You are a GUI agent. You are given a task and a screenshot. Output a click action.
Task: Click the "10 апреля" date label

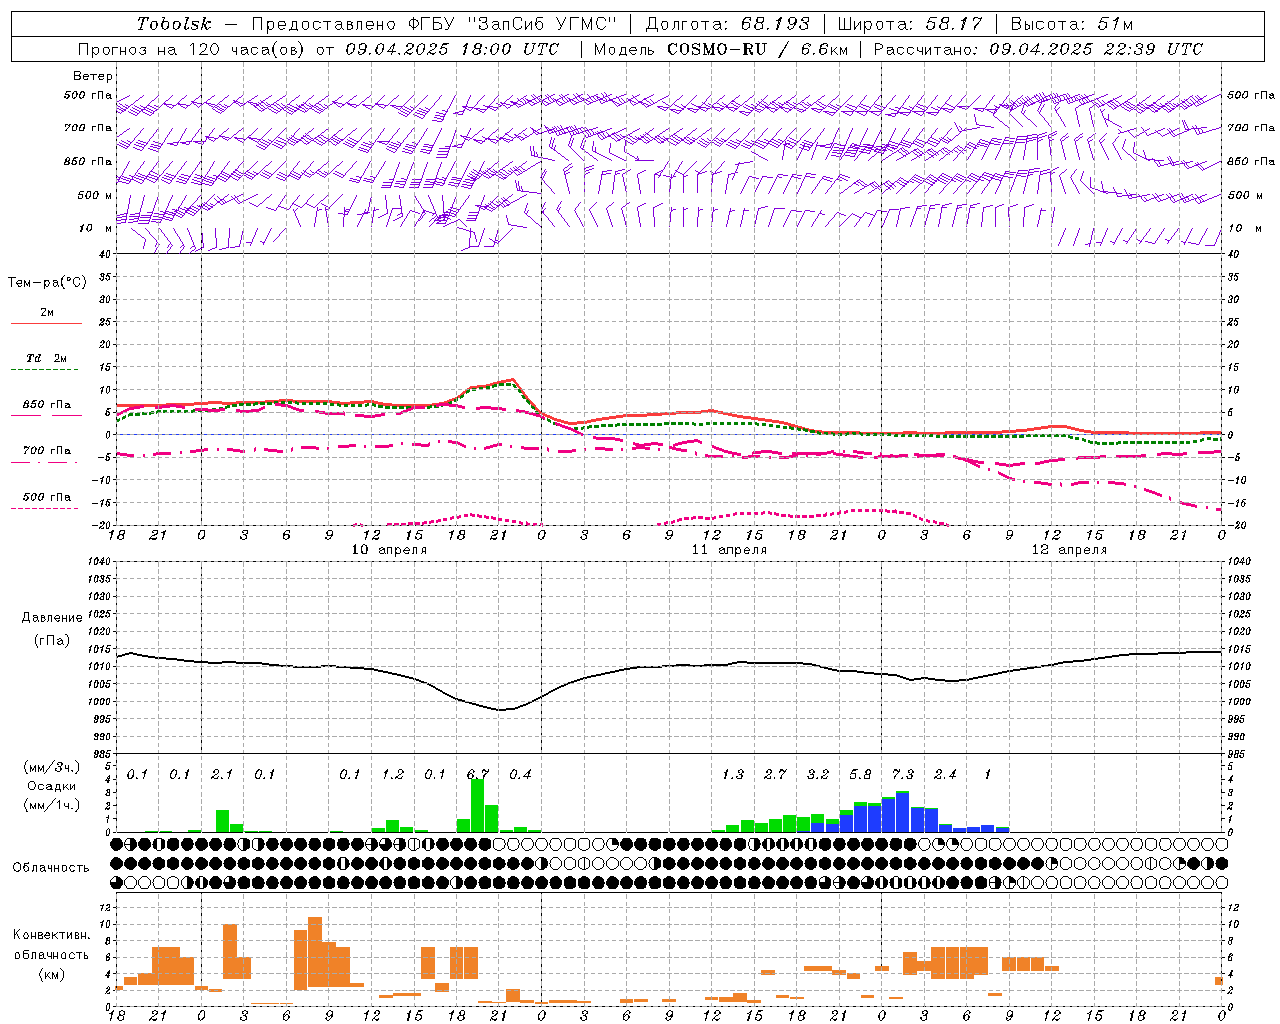pos(389,550)
